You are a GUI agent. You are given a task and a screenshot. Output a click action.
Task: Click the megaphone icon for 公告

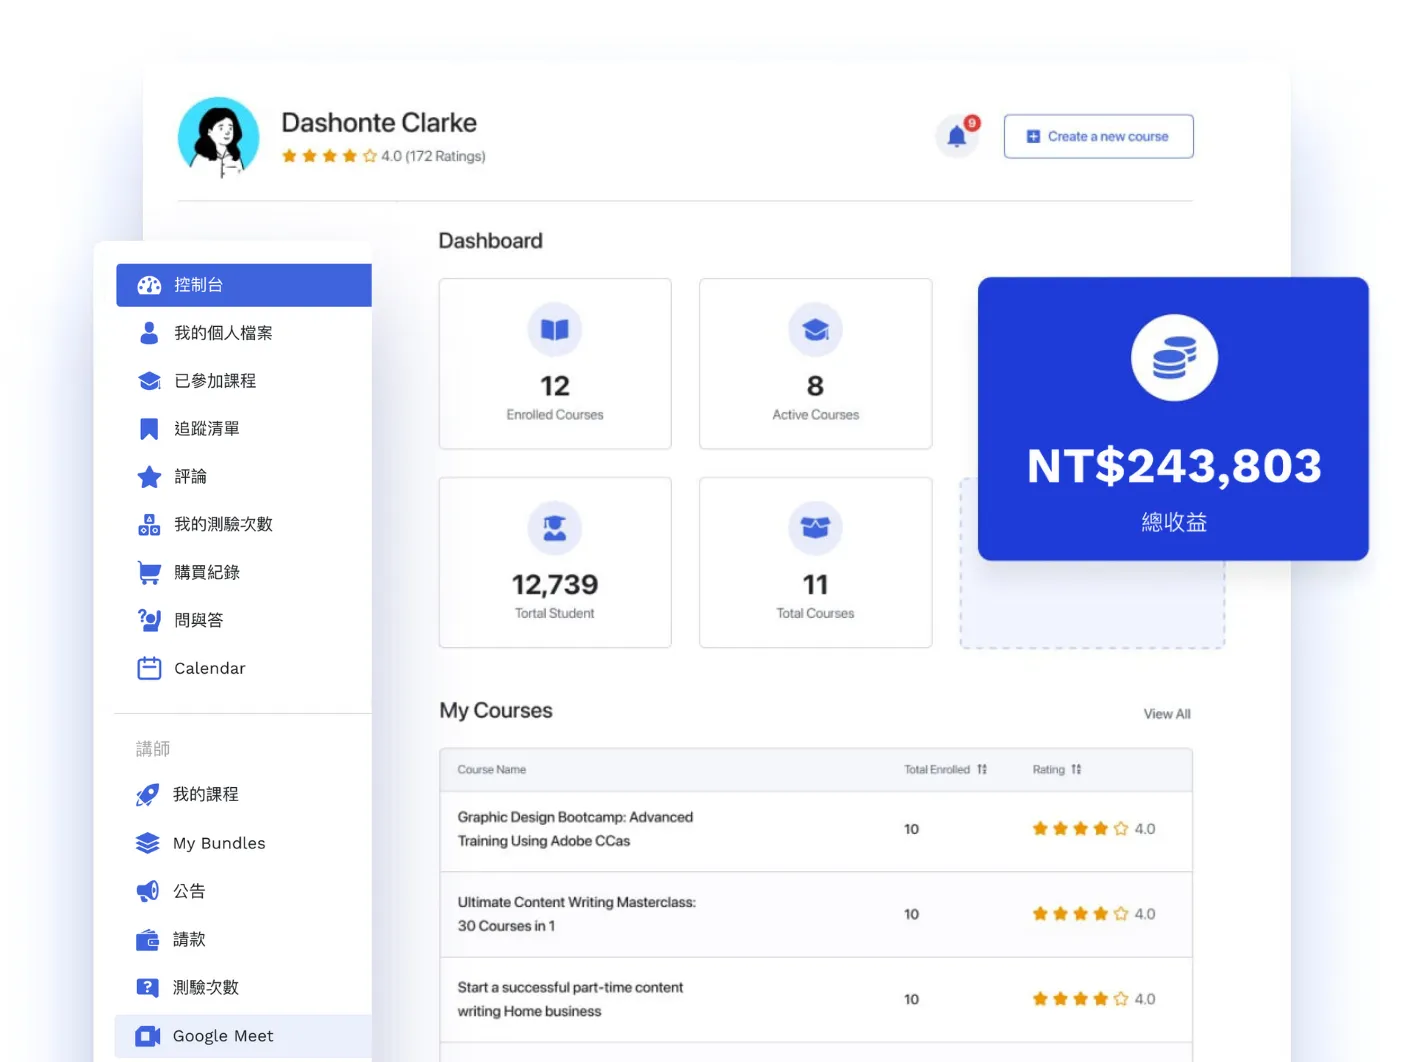148,891
